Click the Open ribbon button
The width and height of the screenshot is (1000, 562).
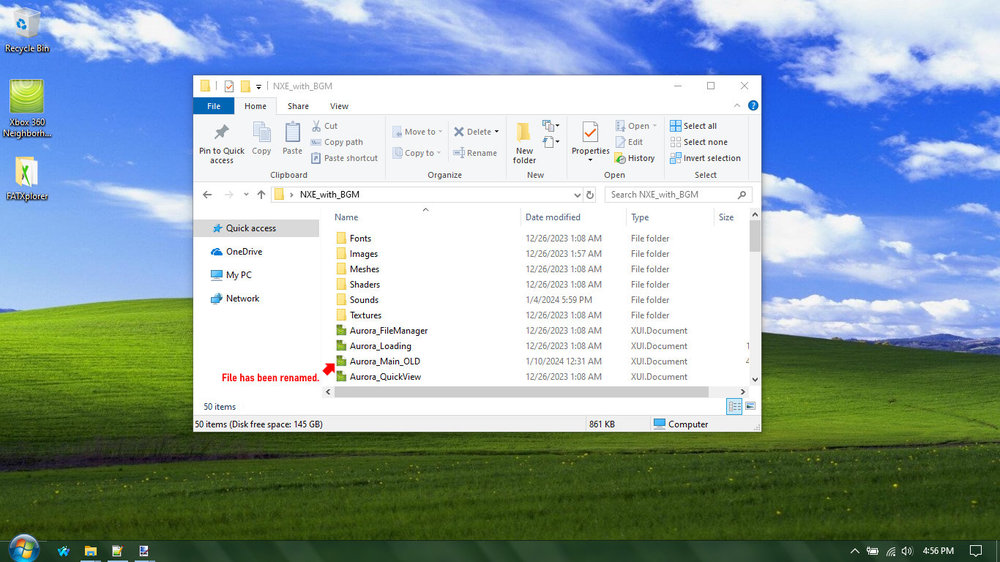point(635,126)
